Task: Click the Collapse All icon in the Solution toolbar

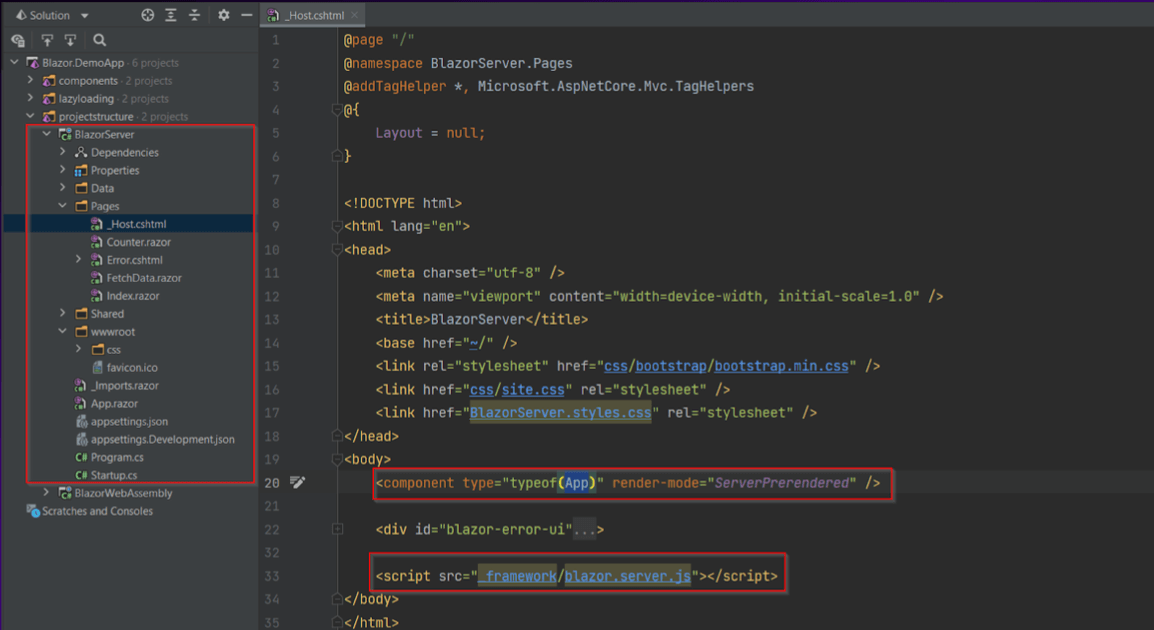Action: [x=194, y=15]
